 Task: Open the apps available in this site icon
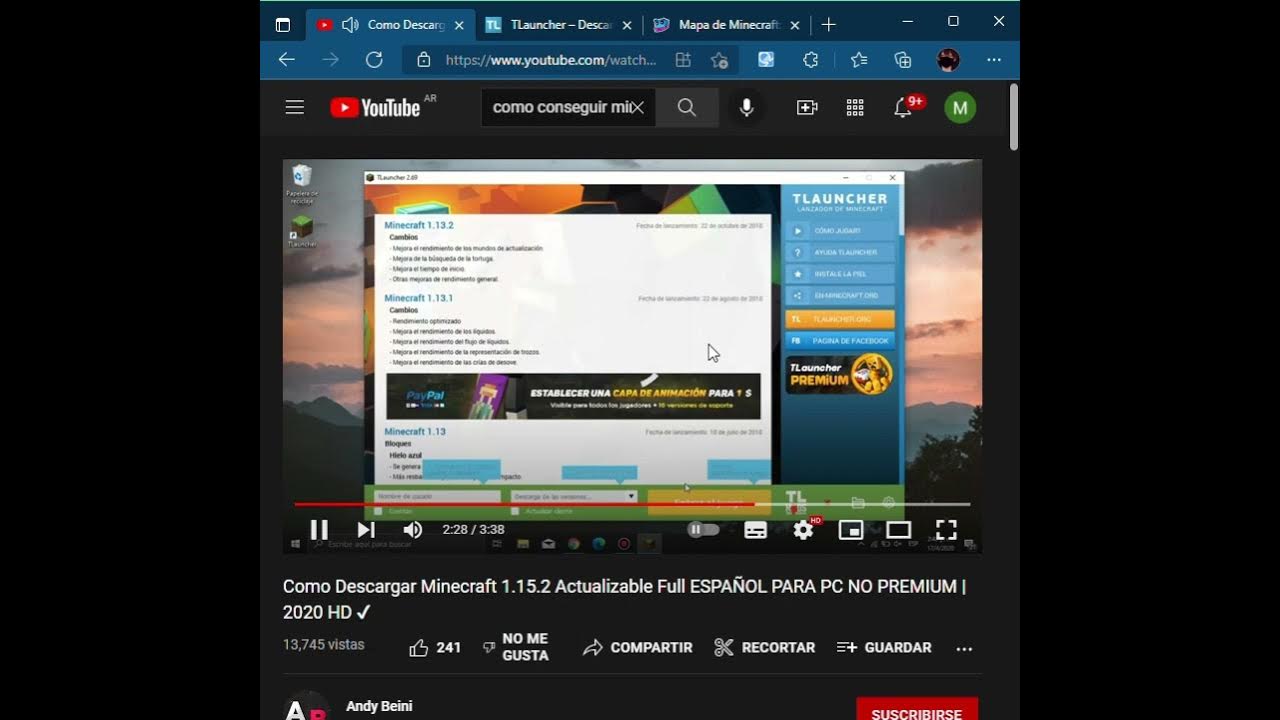pyautogui.click(x=683, y=60)
